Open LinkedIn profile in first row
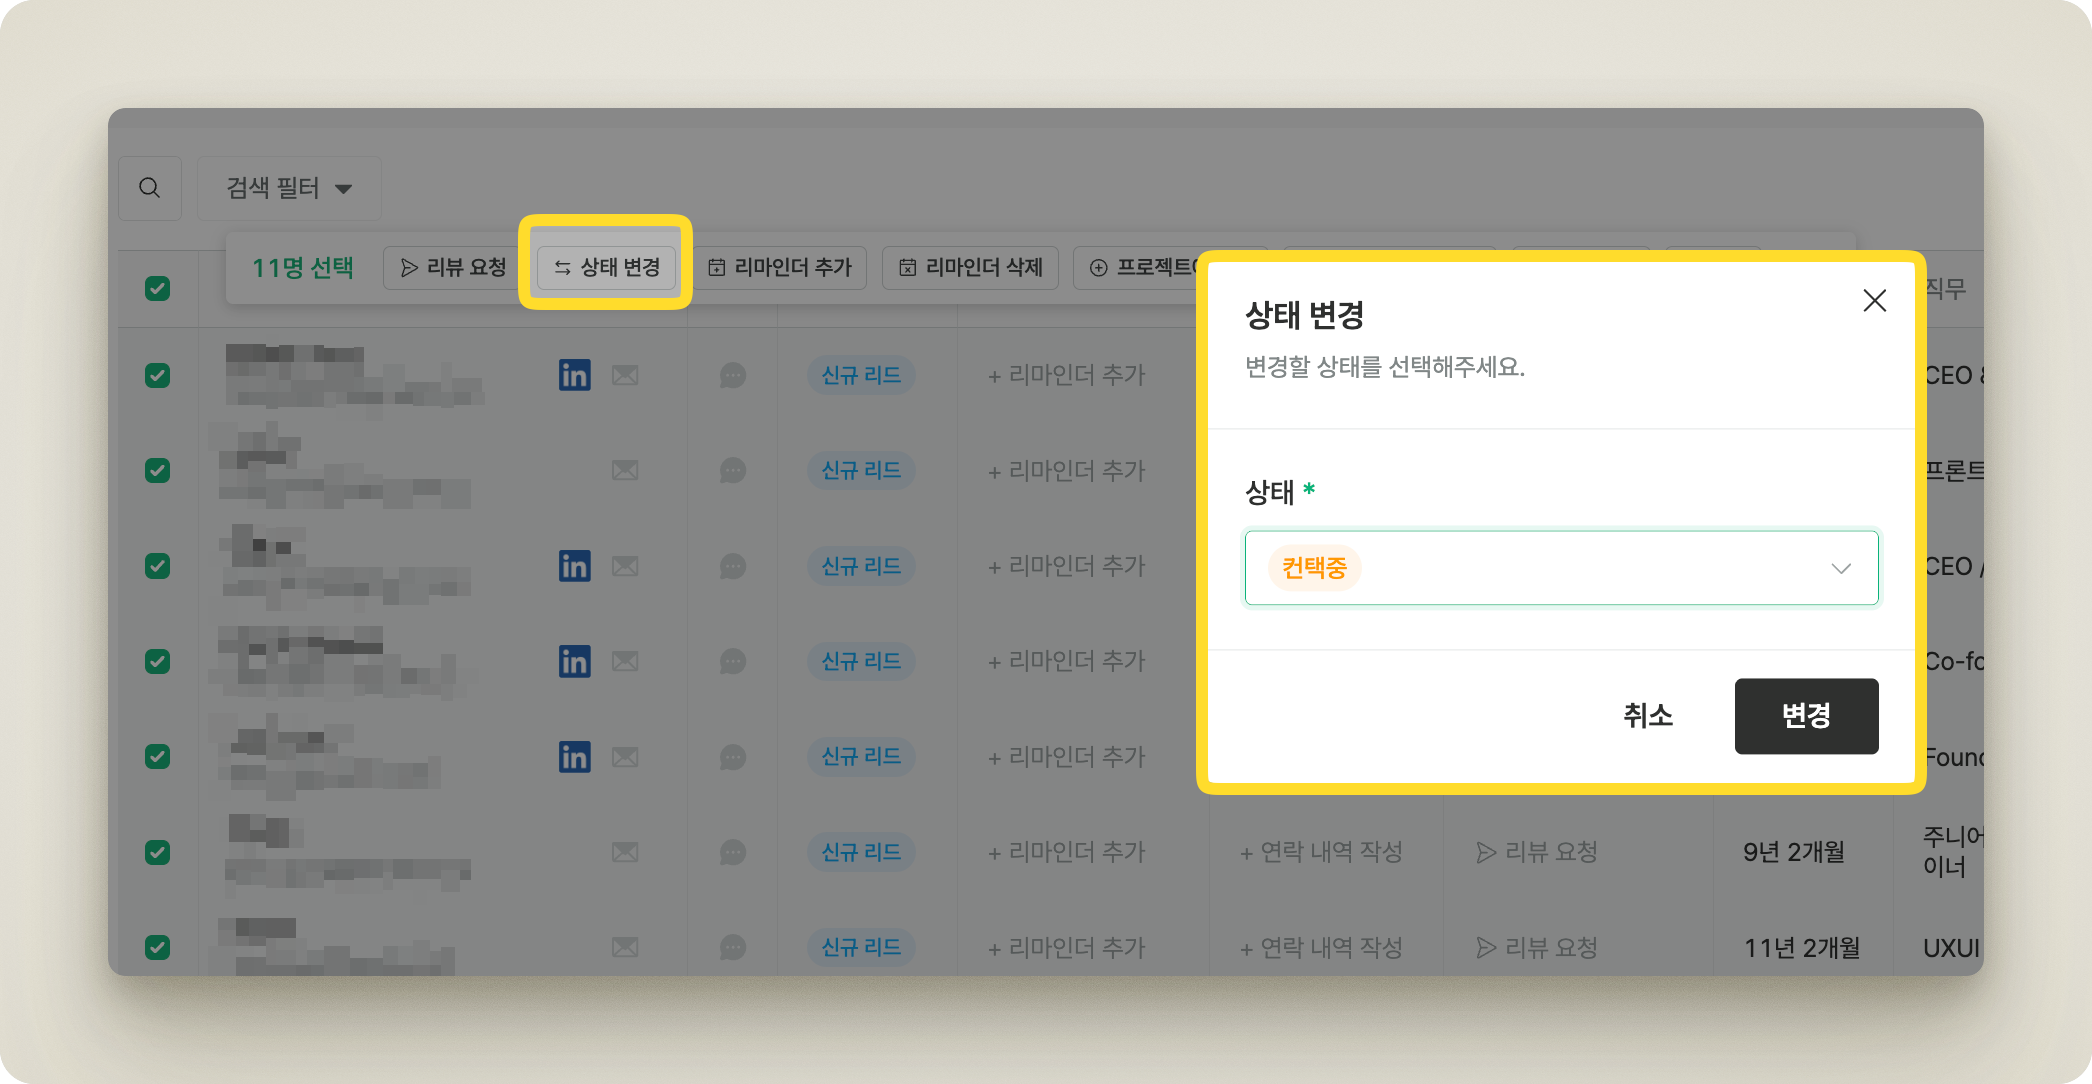Image resolution: width=2092 pixels, height=1084 pixels. click(574, 375)
